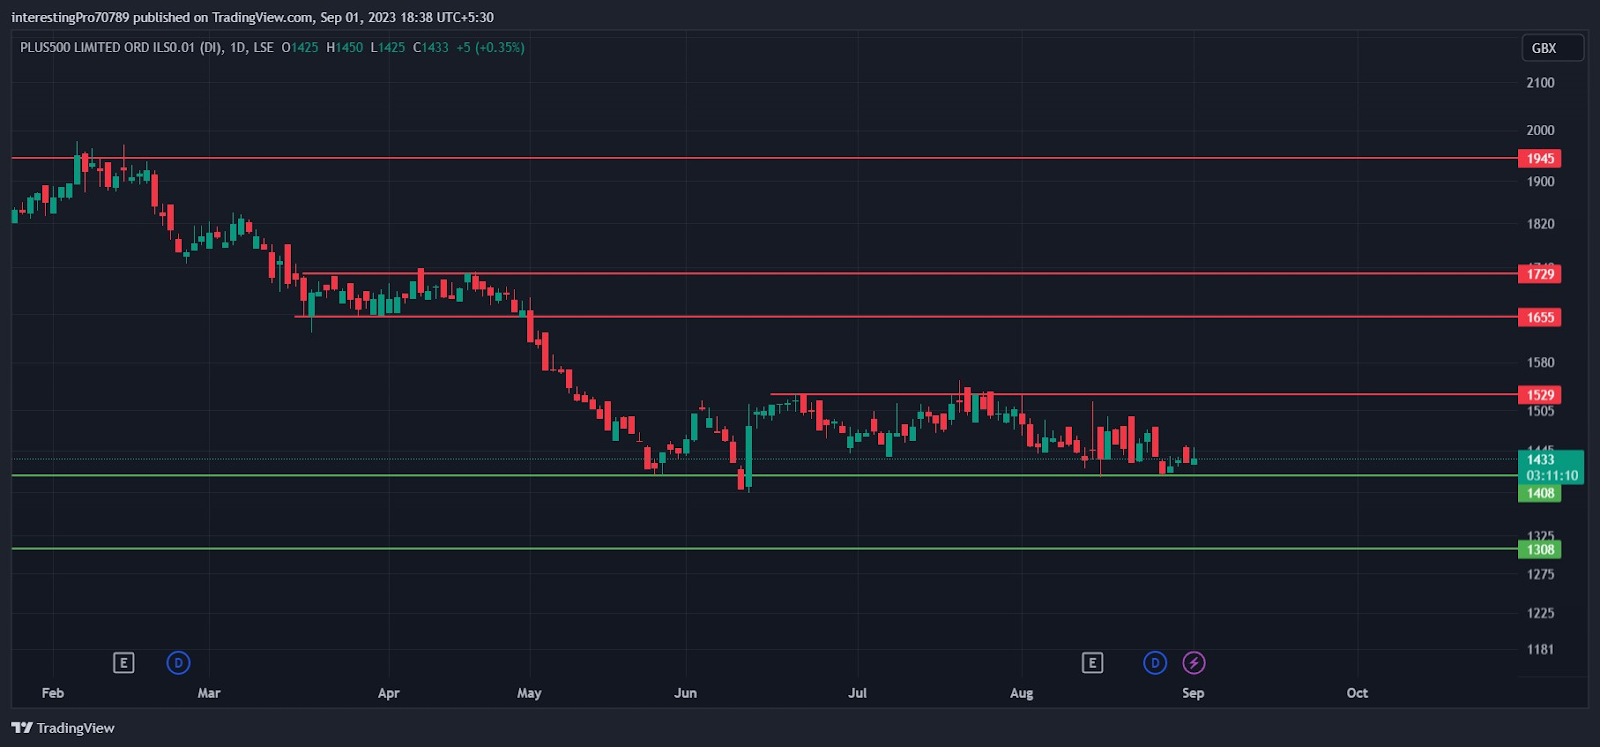Select the 1729 red price label
This screenshot has width=1600, height=747.
[1540, 274]
